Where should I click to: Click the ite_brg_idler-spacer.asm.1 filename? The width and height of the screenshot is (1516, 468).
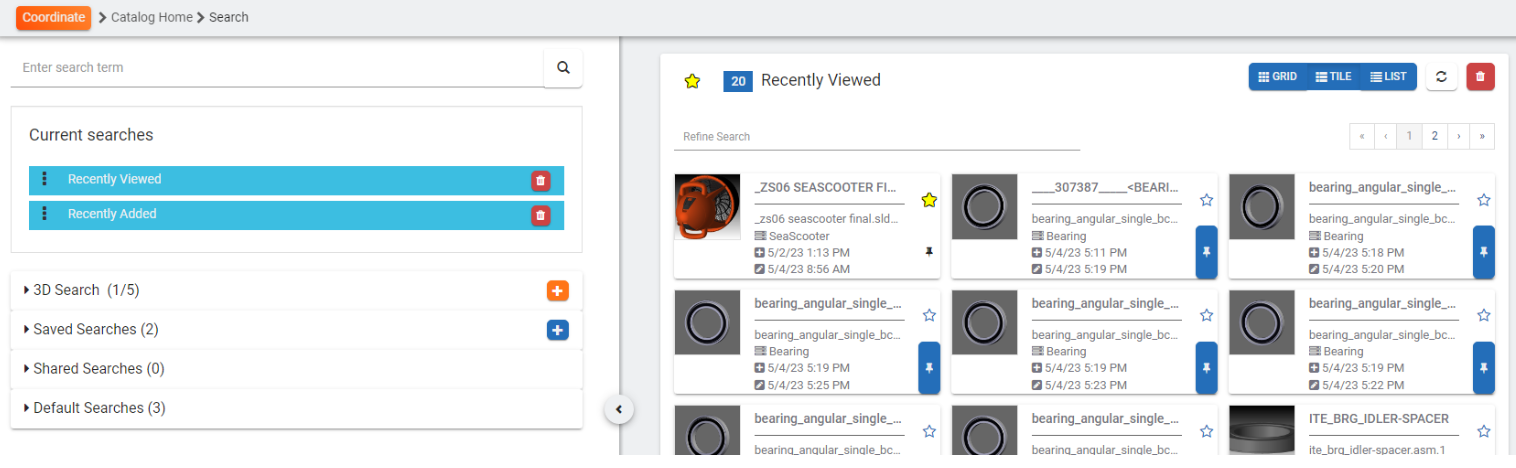pos(1379,450)
